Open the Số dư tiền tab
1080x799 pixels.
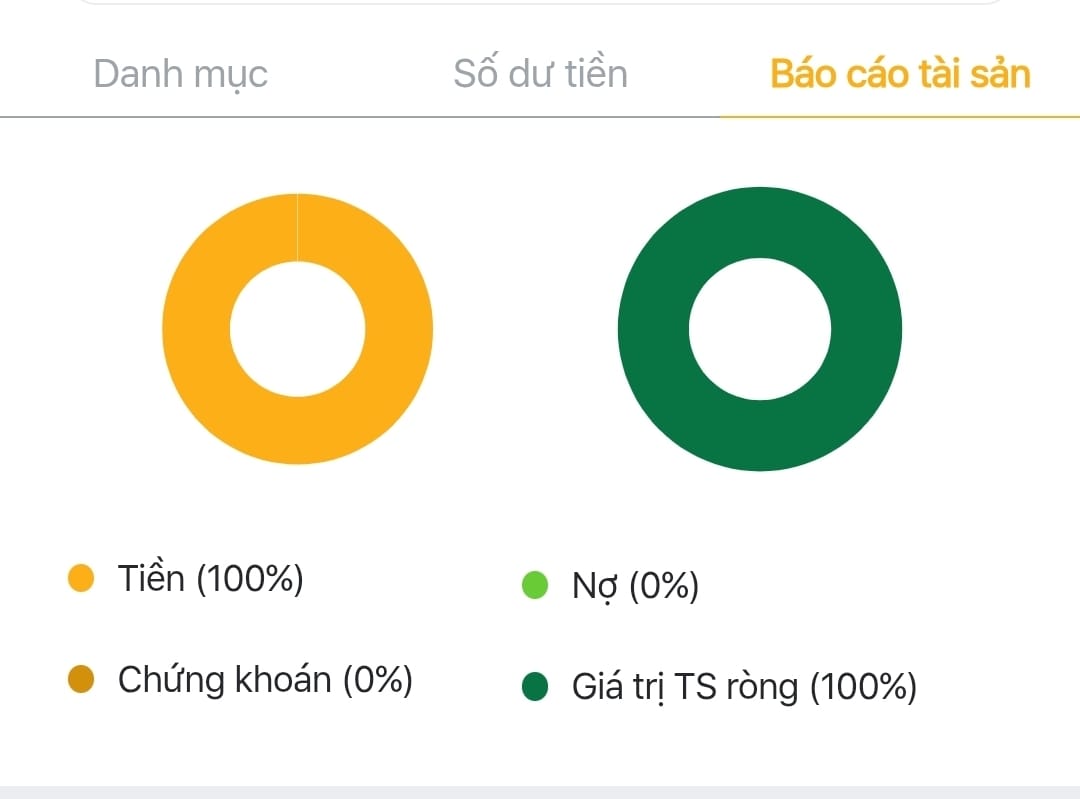point(540,74)
